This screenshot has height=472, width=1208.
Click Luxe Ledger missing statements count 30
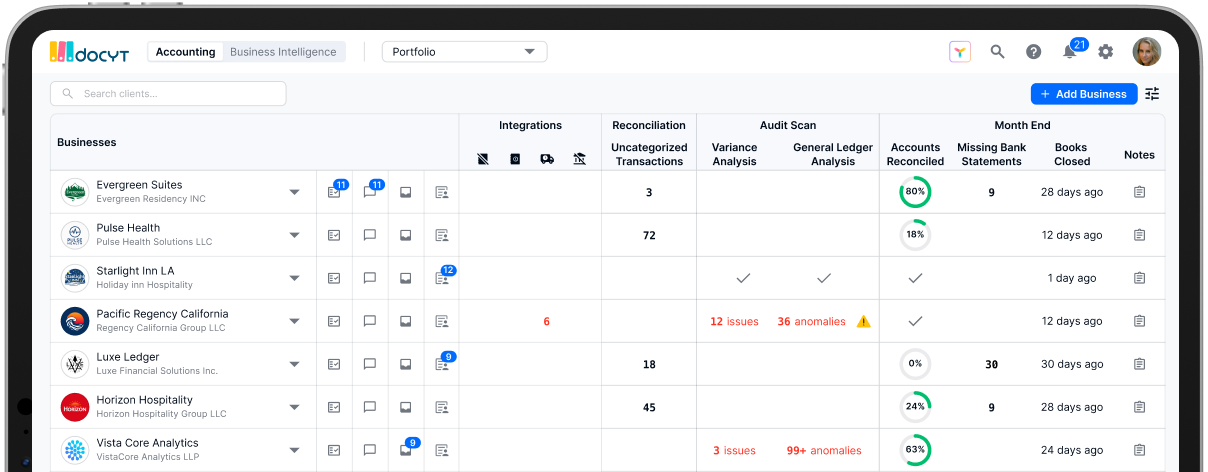991,364
